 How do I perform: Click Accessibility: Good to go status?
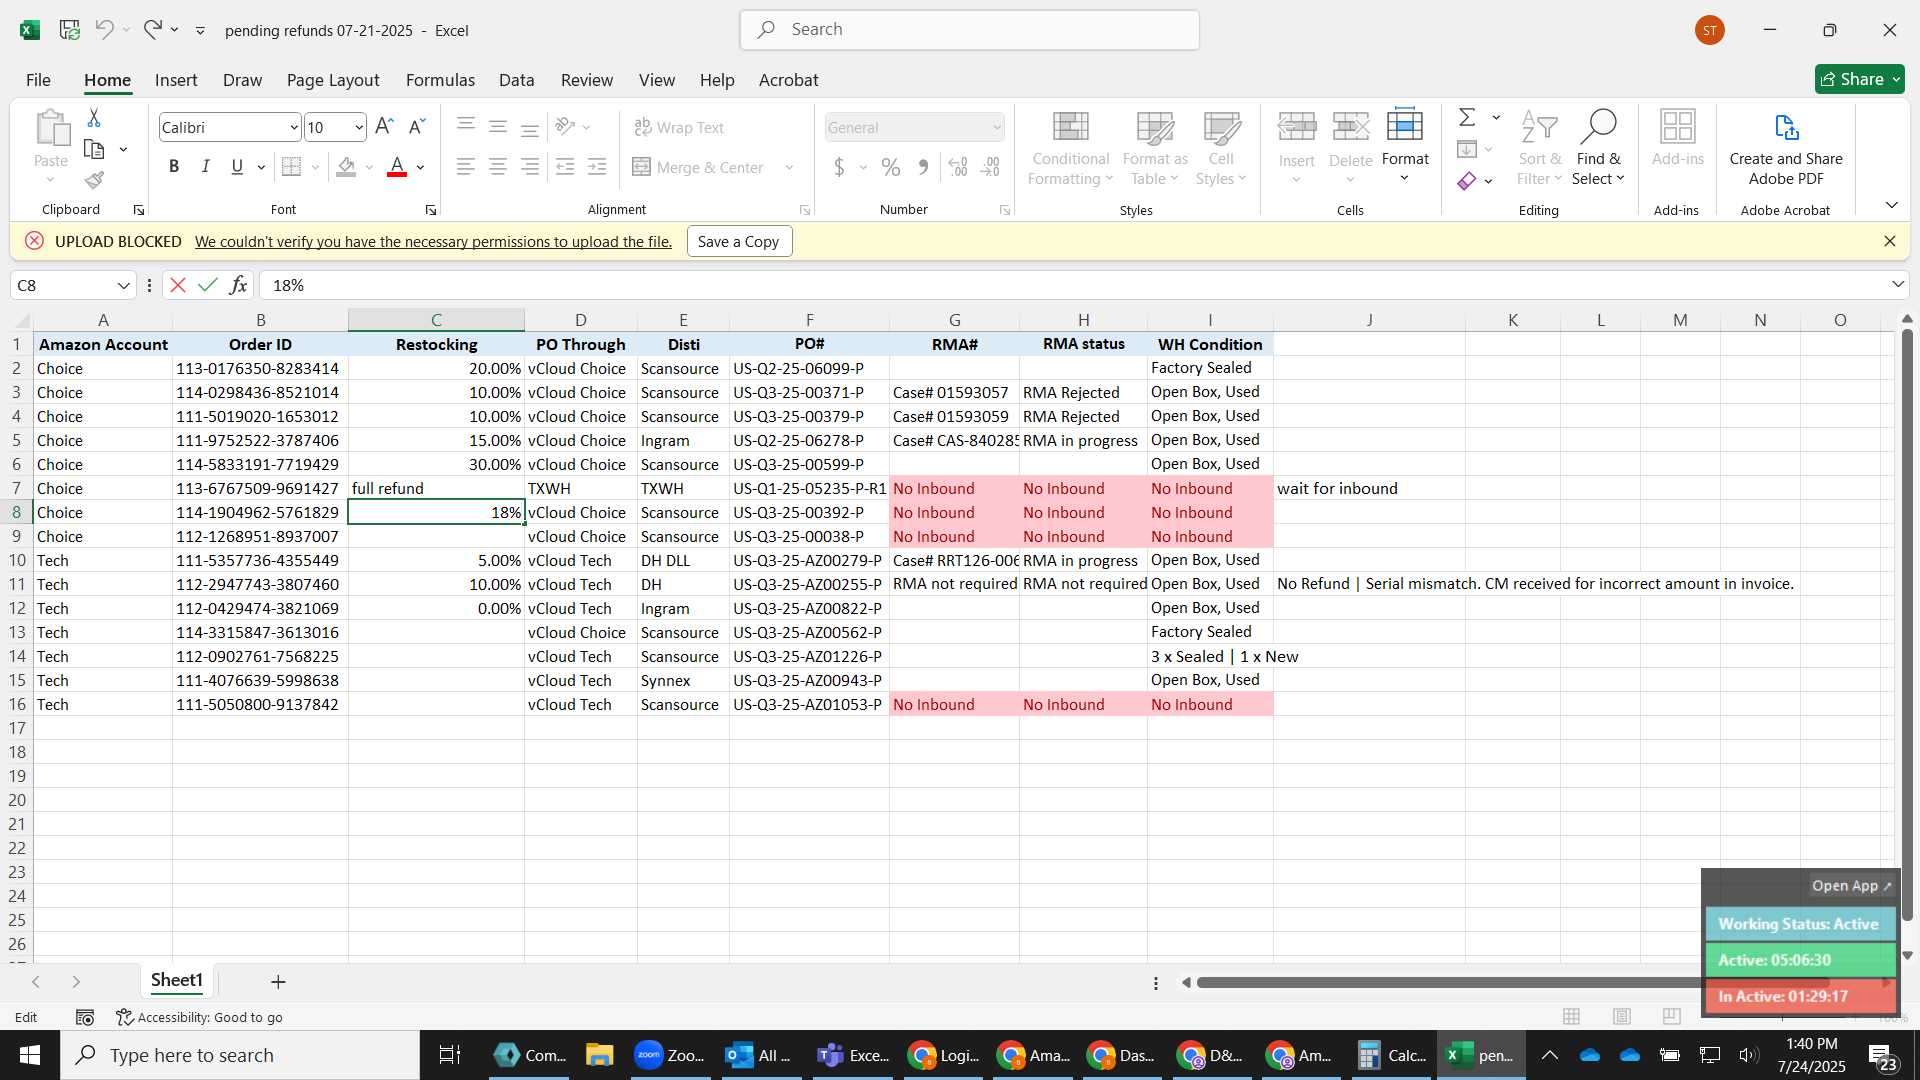coord(199,1017)
